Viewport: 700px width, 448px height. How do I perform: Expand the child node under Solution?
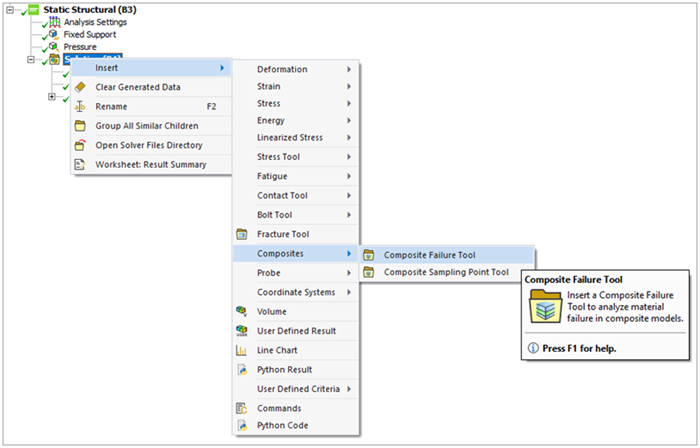click(x=51, y=97)
